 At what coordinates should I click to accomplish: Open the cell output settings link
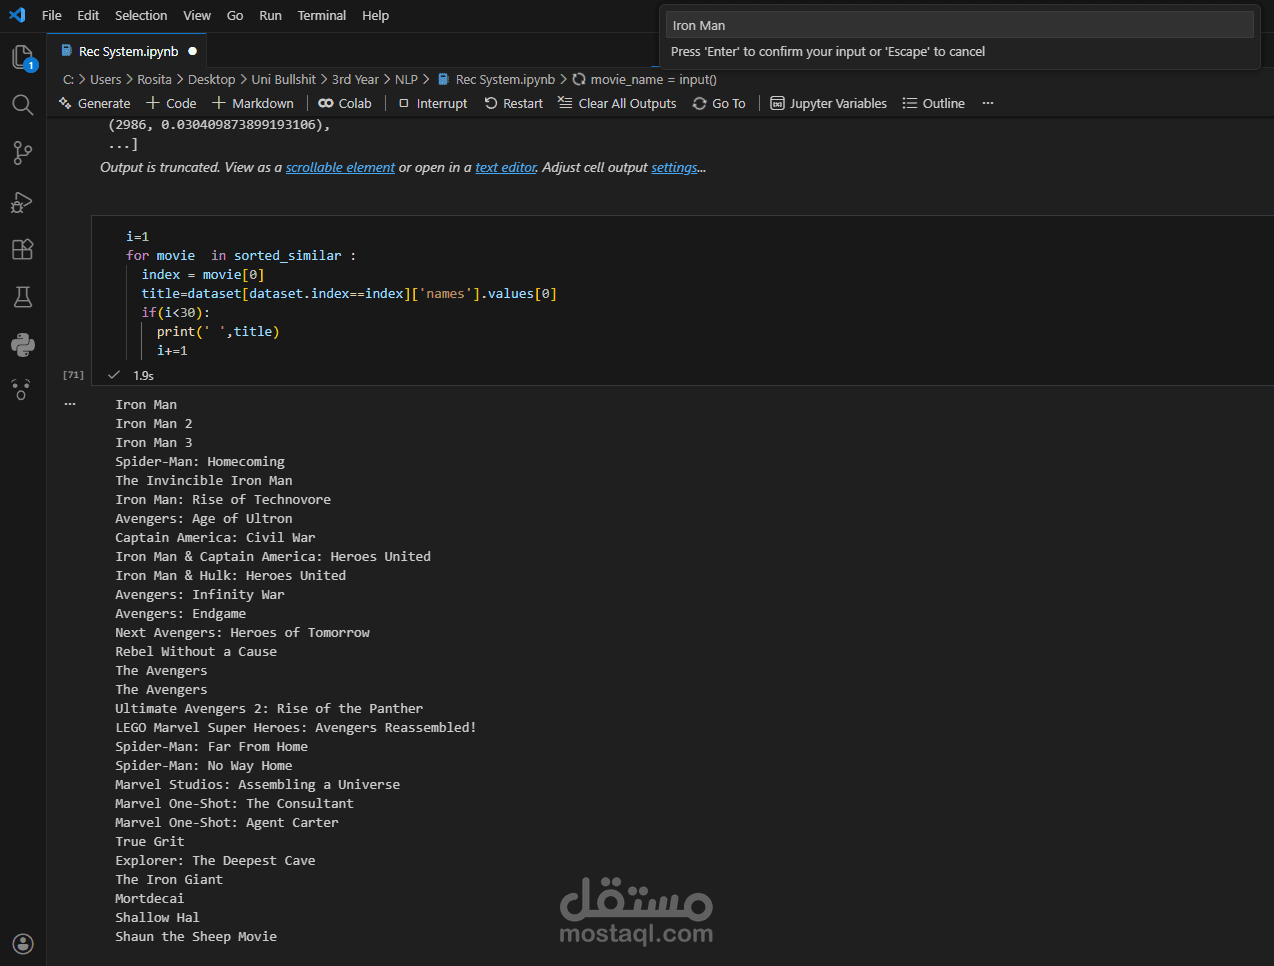[673, 167]
